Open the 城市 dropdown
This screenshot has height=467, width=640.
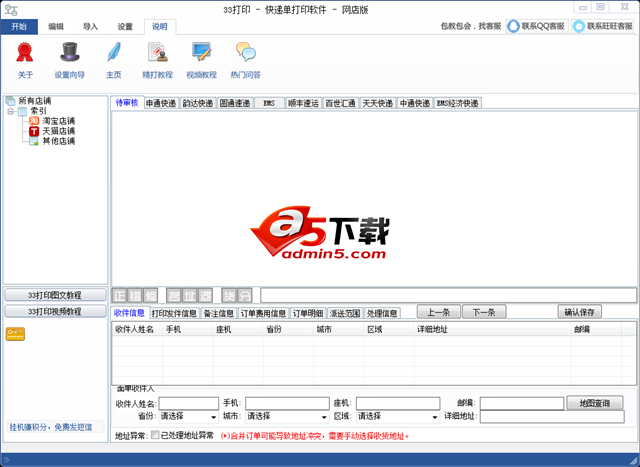[287, 416]
